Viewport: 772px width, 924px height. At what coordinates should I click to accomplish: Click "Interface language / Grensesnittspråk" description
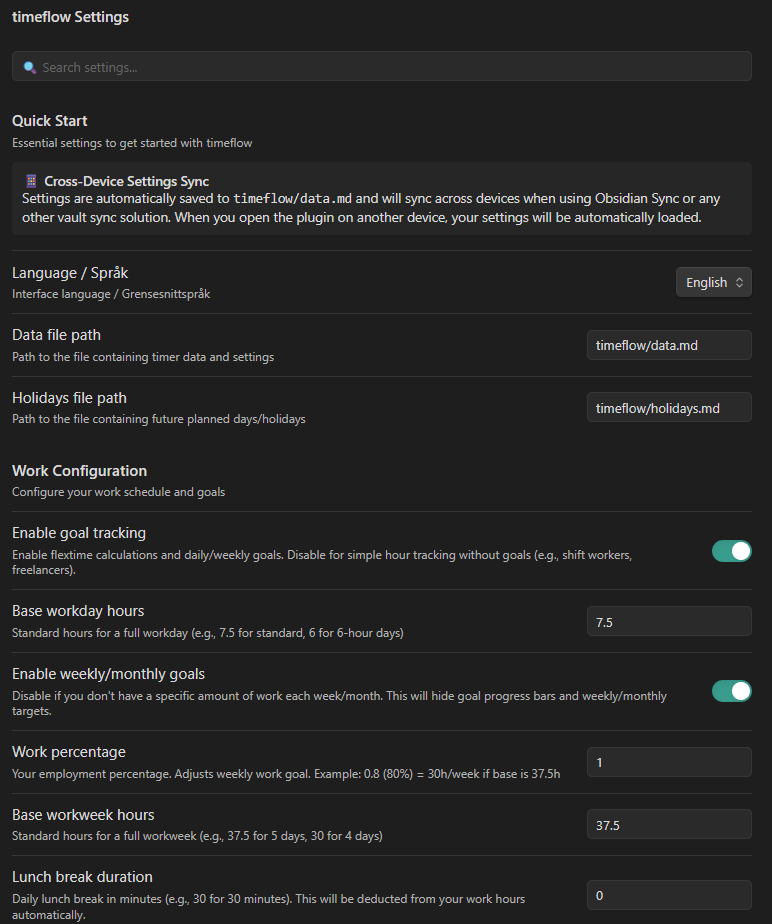(111, 294)
